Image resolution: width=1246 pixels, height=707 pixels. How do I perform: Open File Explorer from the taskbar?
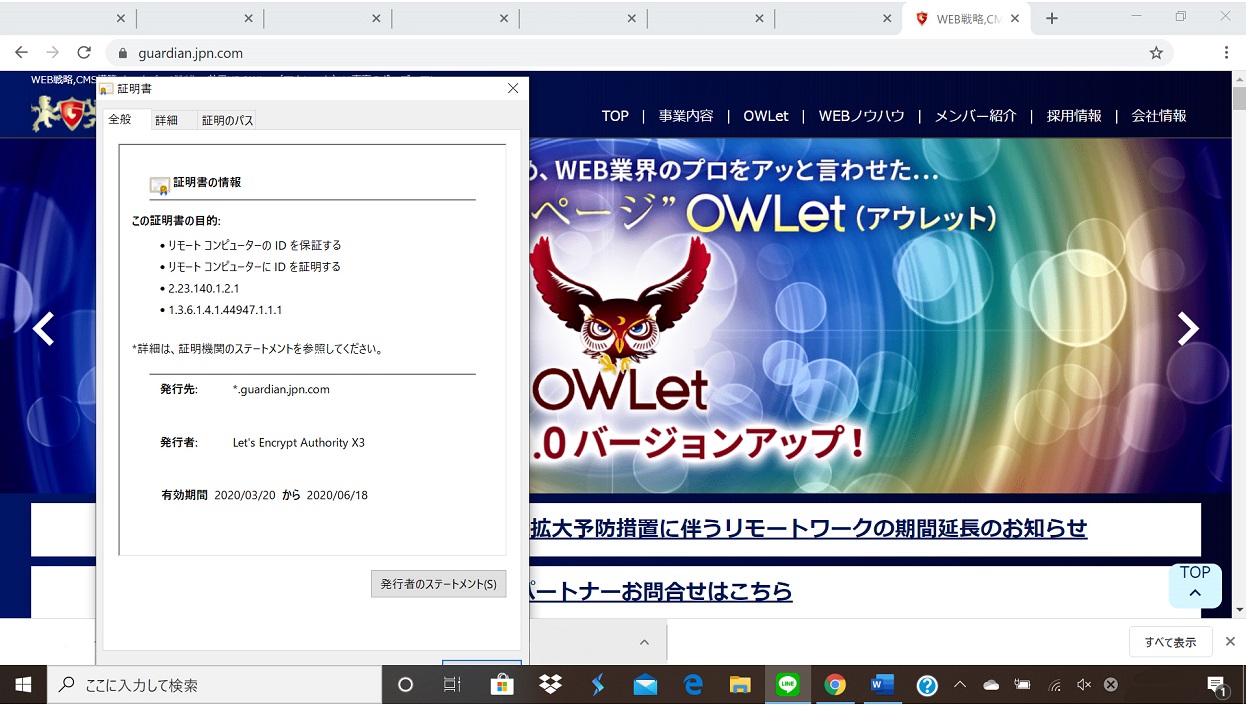[x=740, y=685]
